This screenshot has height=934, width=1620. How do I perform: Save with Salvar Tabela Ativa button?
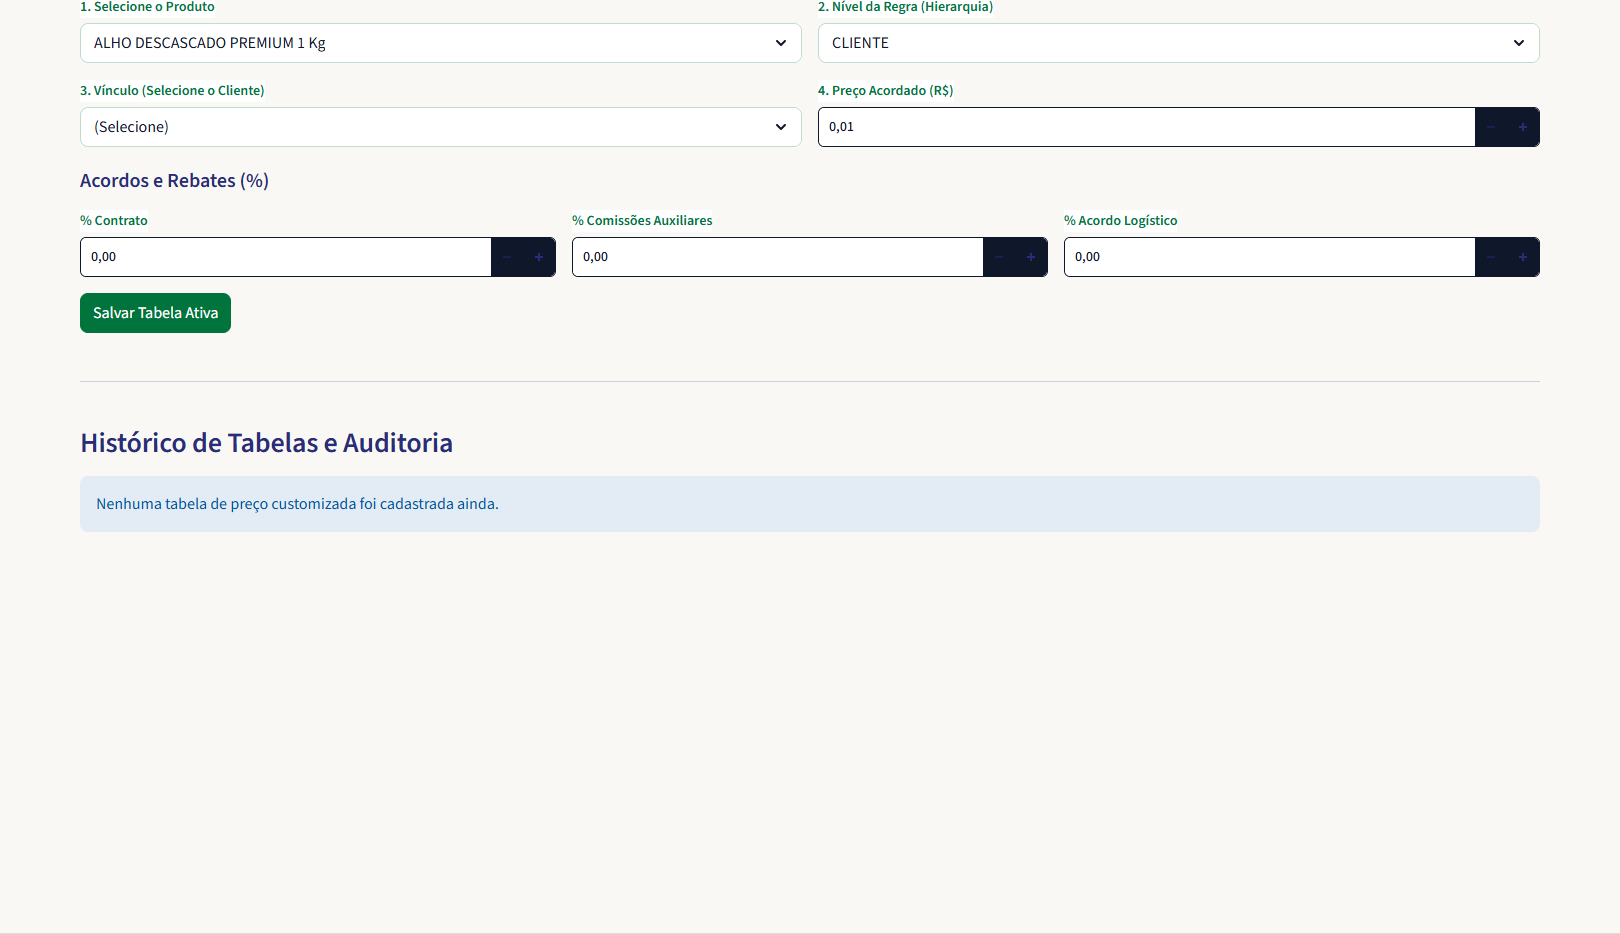click(155, 313)
